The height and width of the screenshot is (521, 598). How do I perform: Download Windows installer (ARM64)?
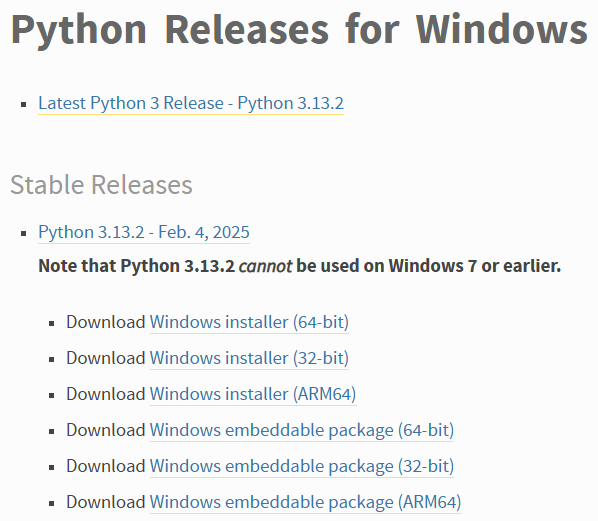click(x=253, y=394)
